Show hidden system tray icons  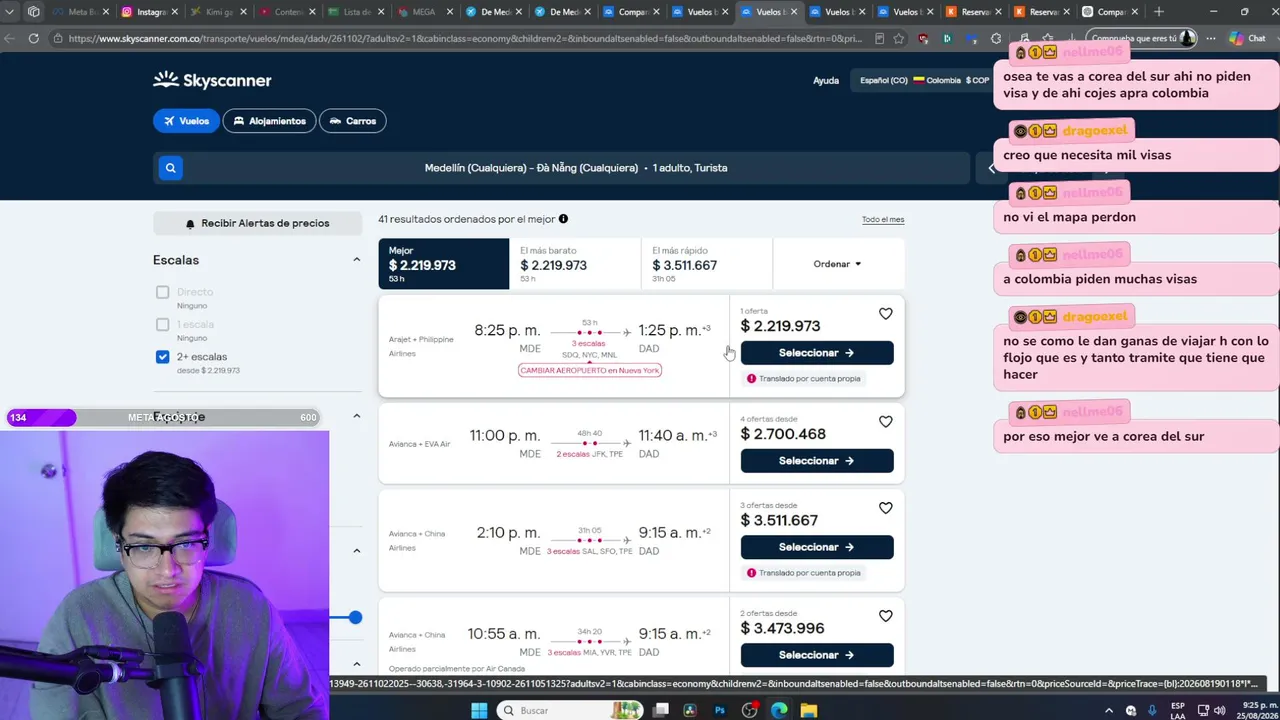tap(1108, 710)
